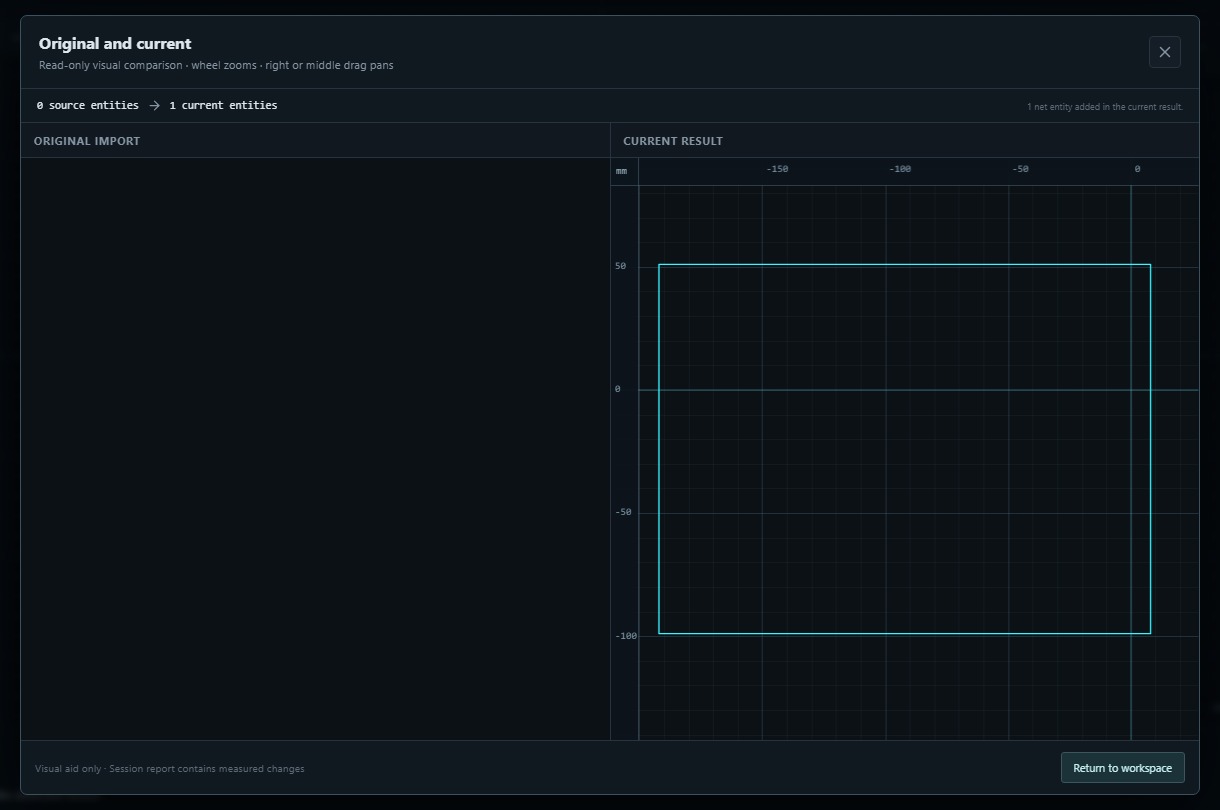Screen dimensions: 1220x810
Task: Click the 0 top ruler label
Action: [1137, 169]
